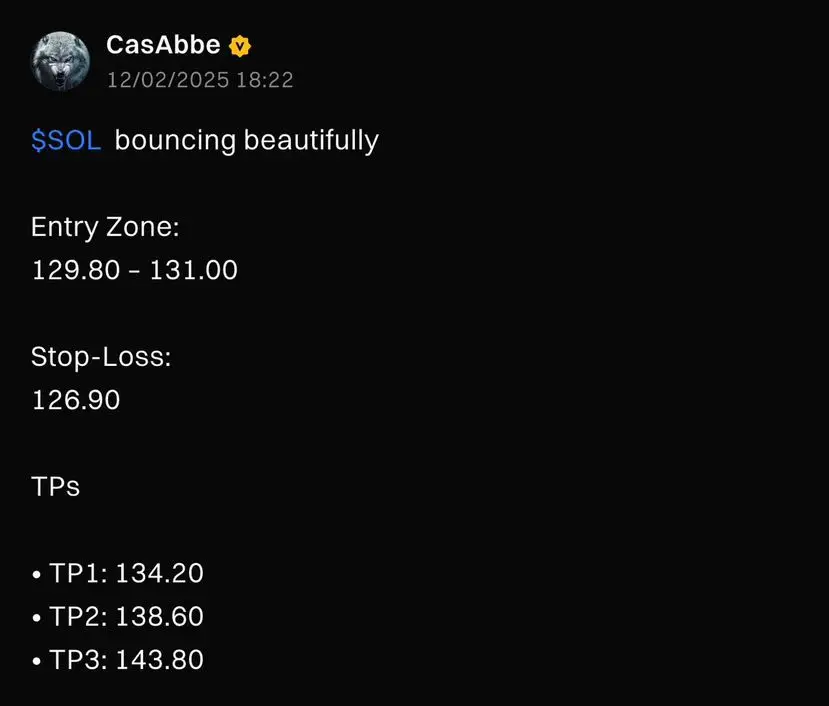Click the TP2 price 138.60
The image size is (829, 706).
(x=159, y=617)
